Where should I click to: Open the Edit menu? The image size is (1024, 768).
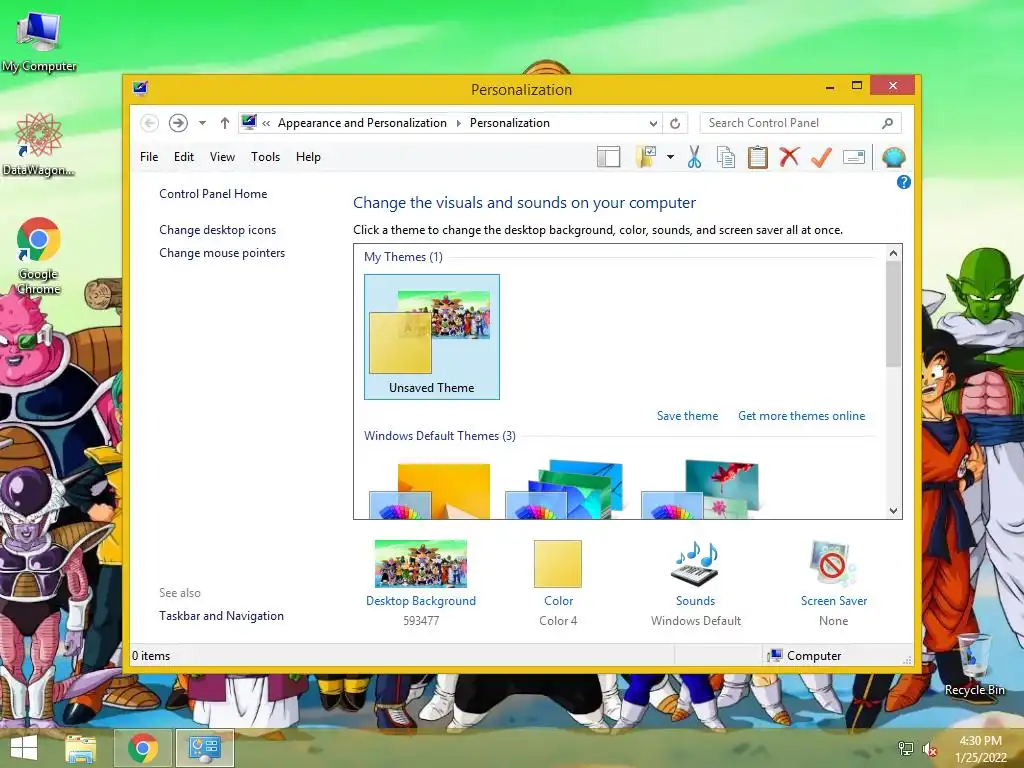(x=184, y=157)
